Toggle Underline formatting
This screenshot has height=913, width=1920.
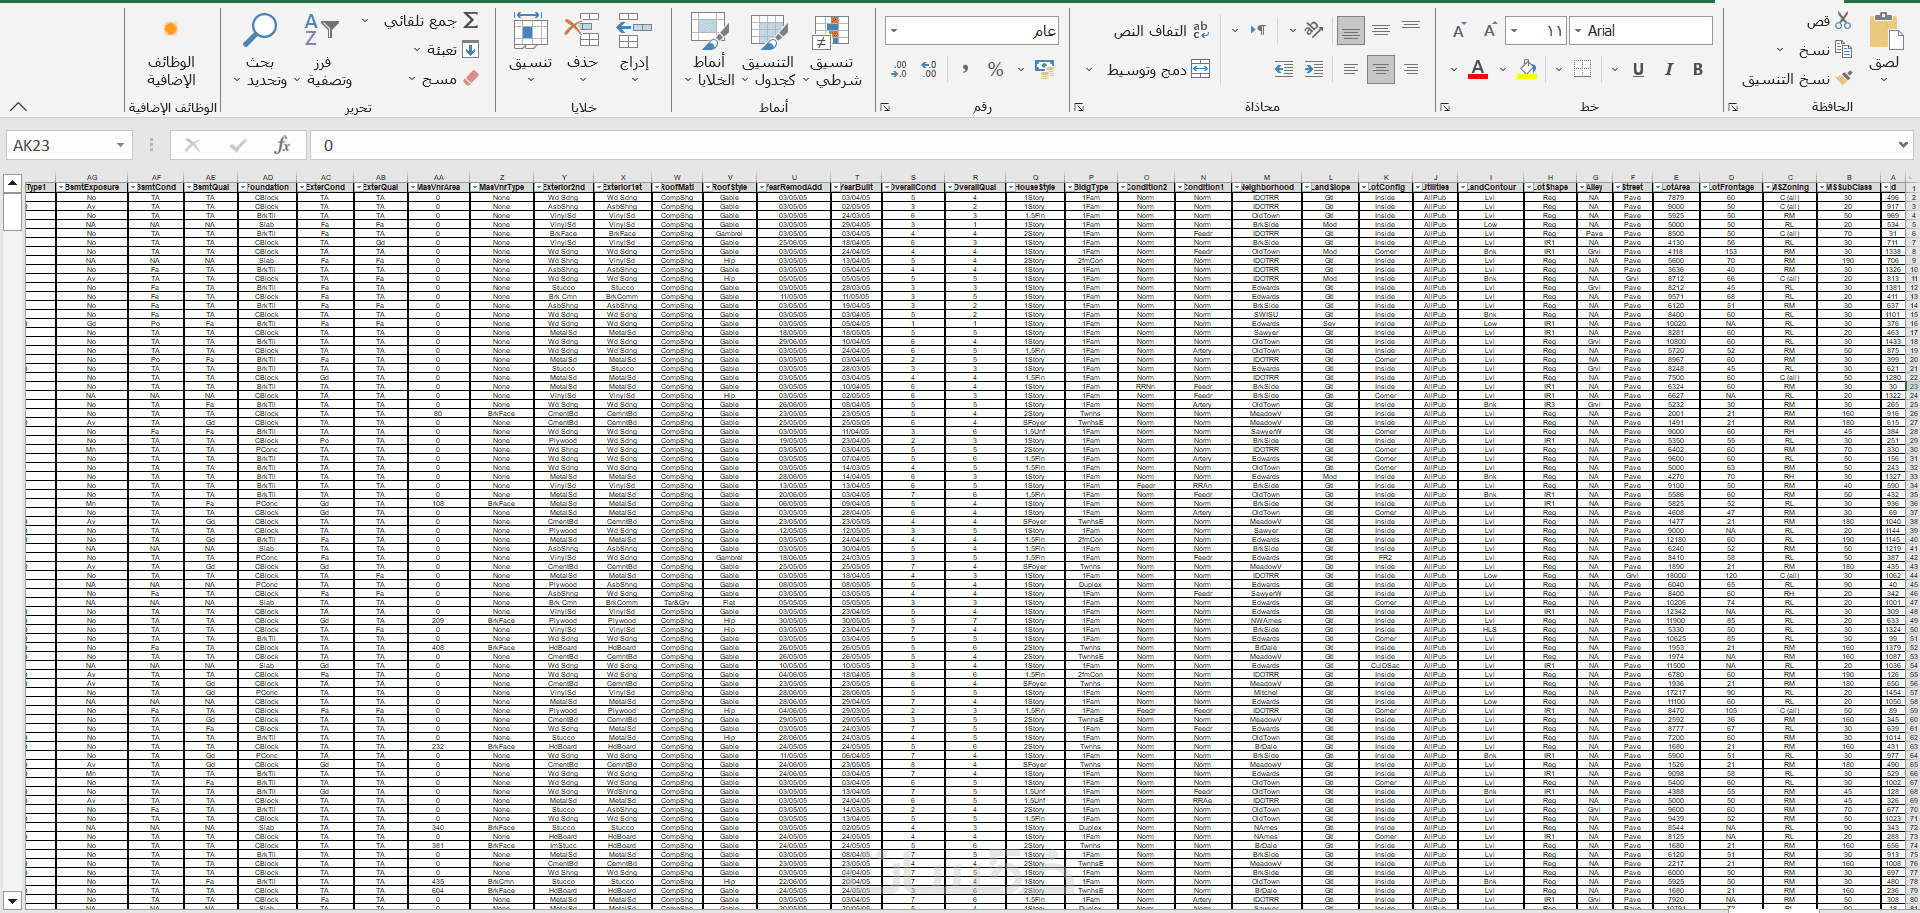1638,69
